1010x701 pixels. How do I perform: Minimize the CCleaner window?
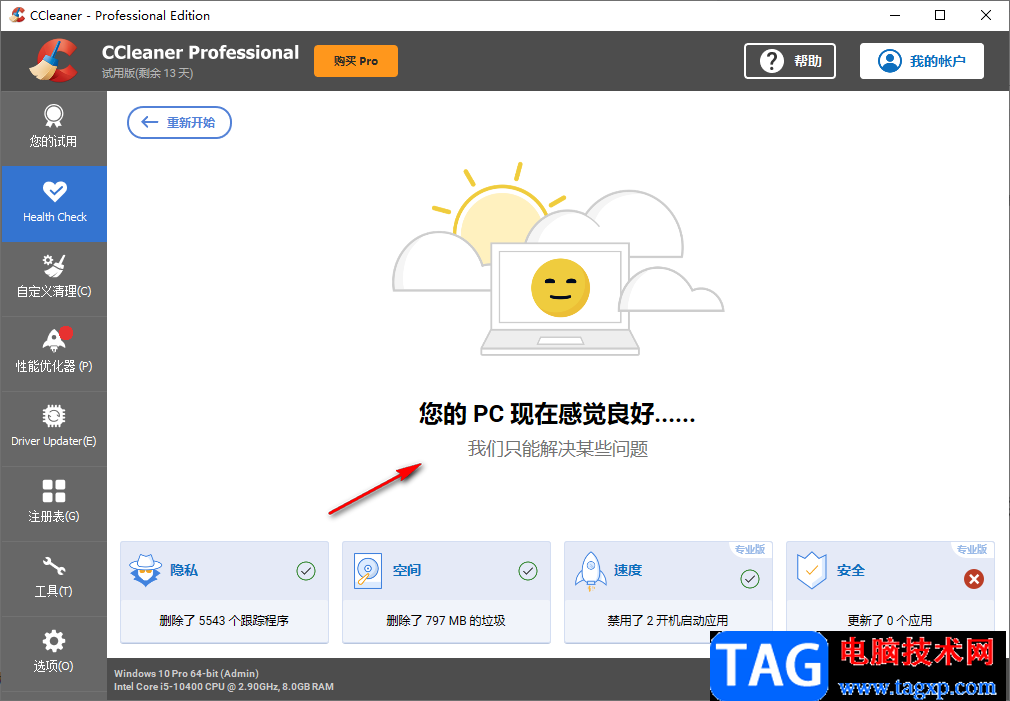pos(895,15)
